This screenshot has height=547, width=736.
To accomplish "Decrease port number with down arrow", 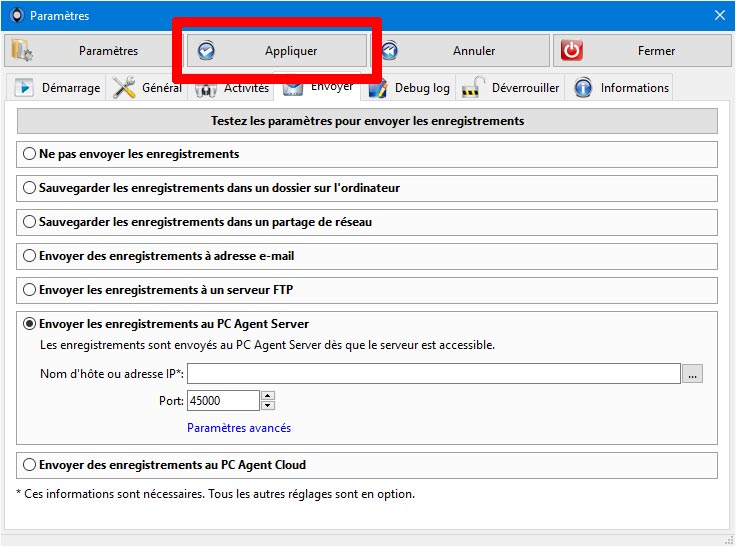I will tap(268, 405).
